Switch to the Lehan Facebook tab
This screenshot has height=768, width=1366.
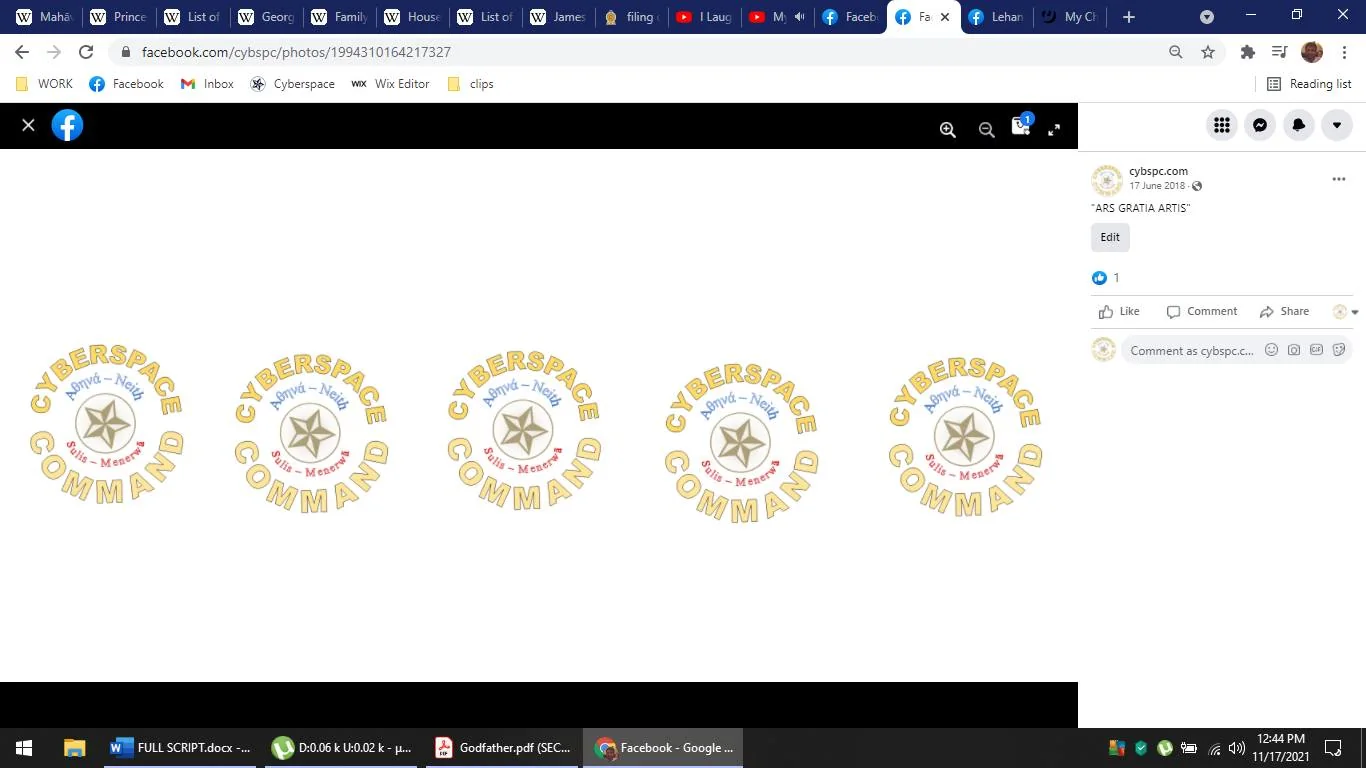point(998,17)
